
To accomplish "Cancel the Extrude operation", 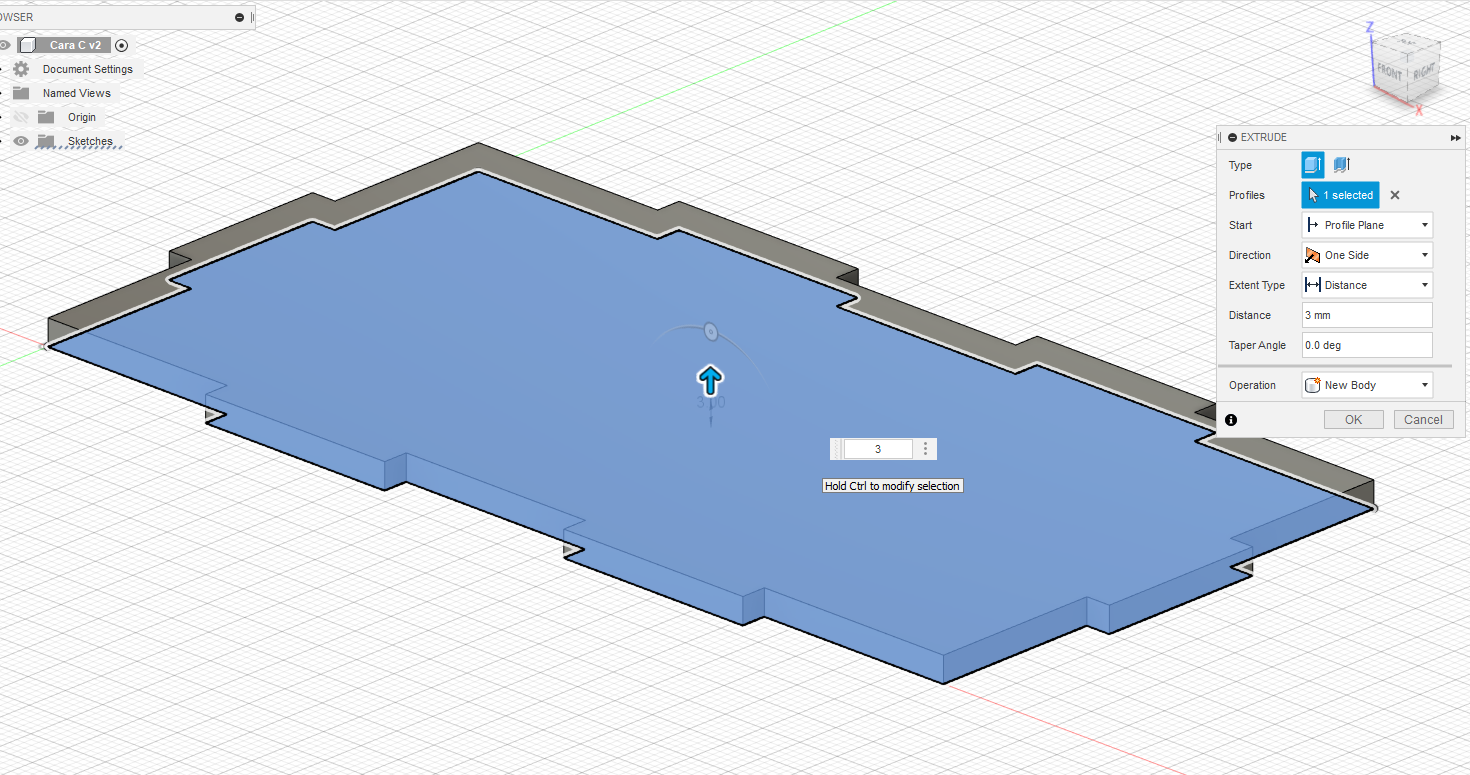I will [1423, 419].
